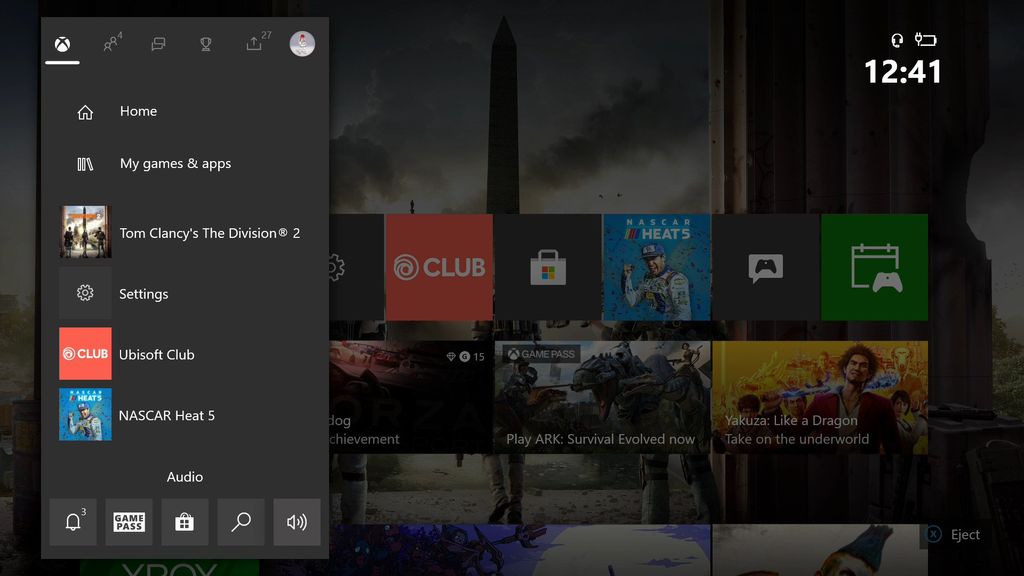Screen dimensions: 1024x576
Task: Open the Search icon
Action: pos(240,521)
